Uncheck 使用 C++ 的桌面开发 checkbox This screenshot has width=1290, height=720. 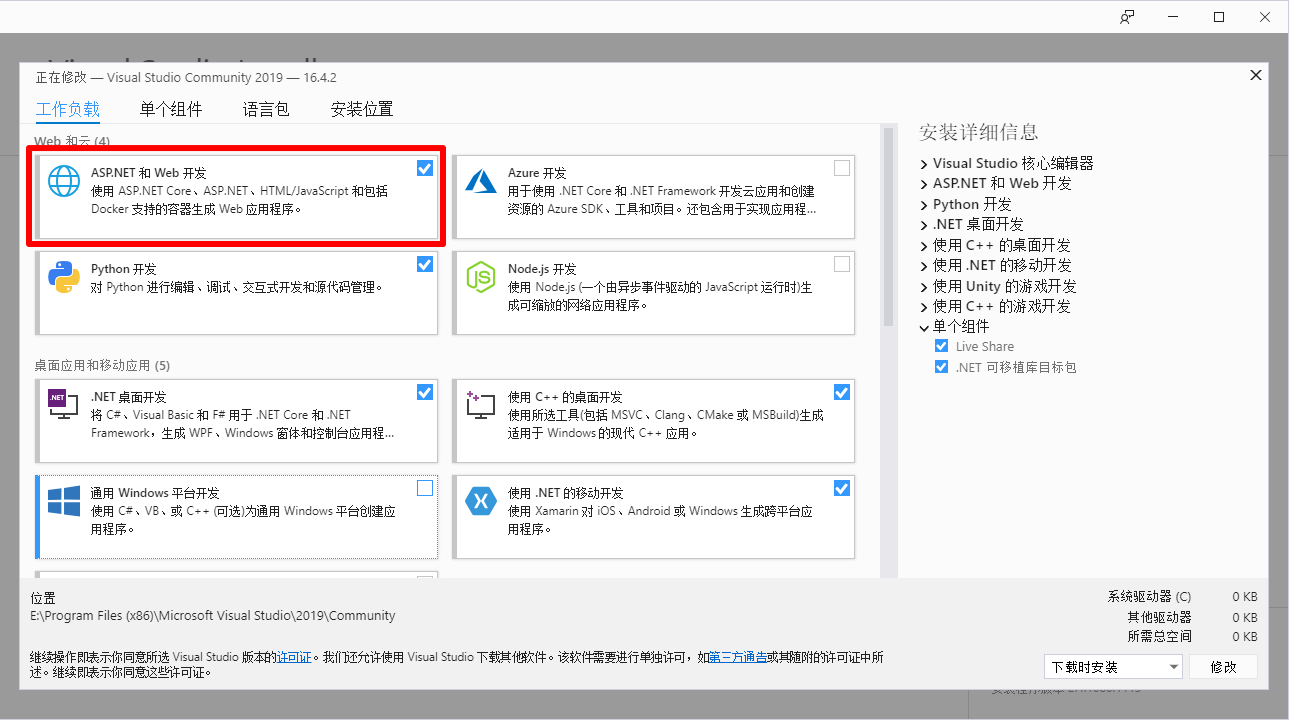(842, 392)
